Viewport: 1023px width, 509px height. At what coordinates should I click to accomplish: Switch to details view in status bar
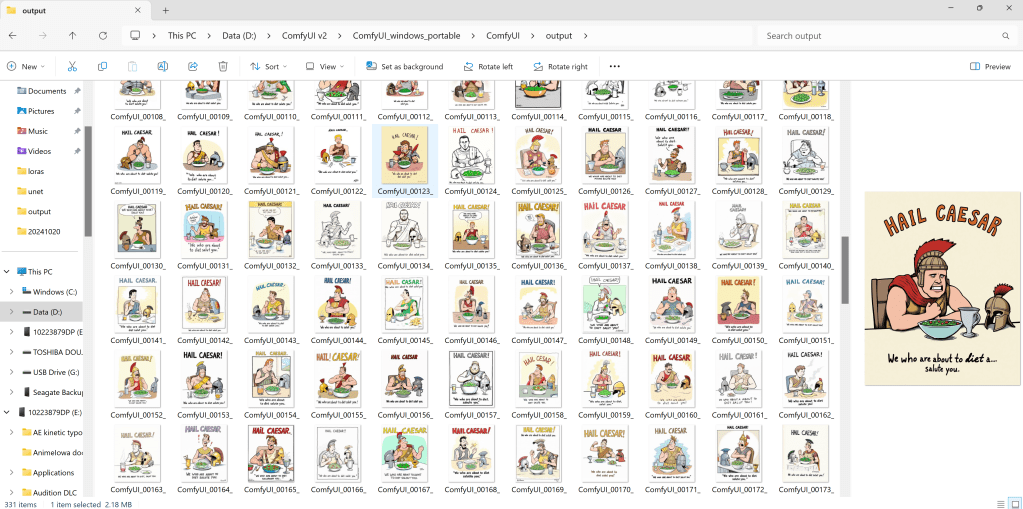pyautogui.click(x=1000, y=503)
